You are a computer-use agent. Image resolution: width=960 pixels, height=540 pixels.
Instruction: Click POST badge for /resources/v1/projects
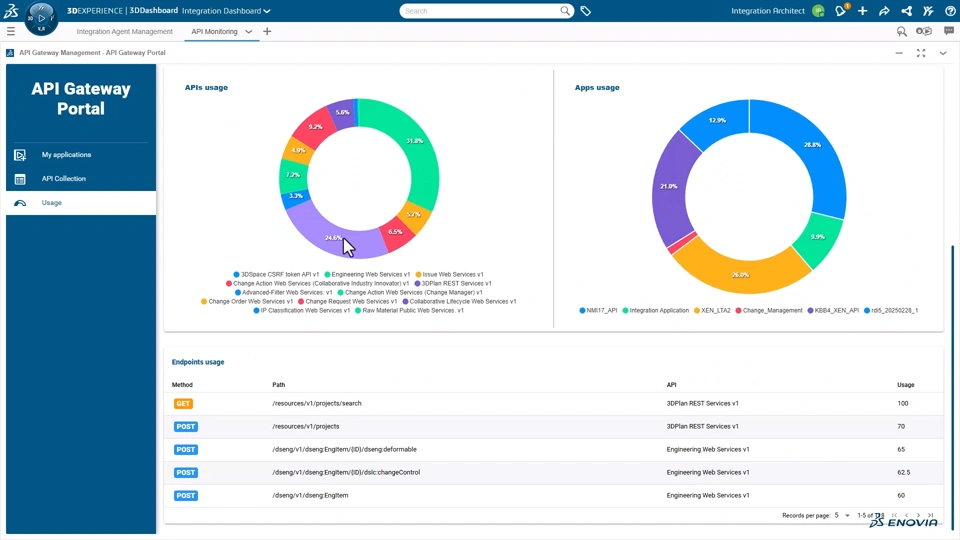pyautogui.click(x=186, y=427)
